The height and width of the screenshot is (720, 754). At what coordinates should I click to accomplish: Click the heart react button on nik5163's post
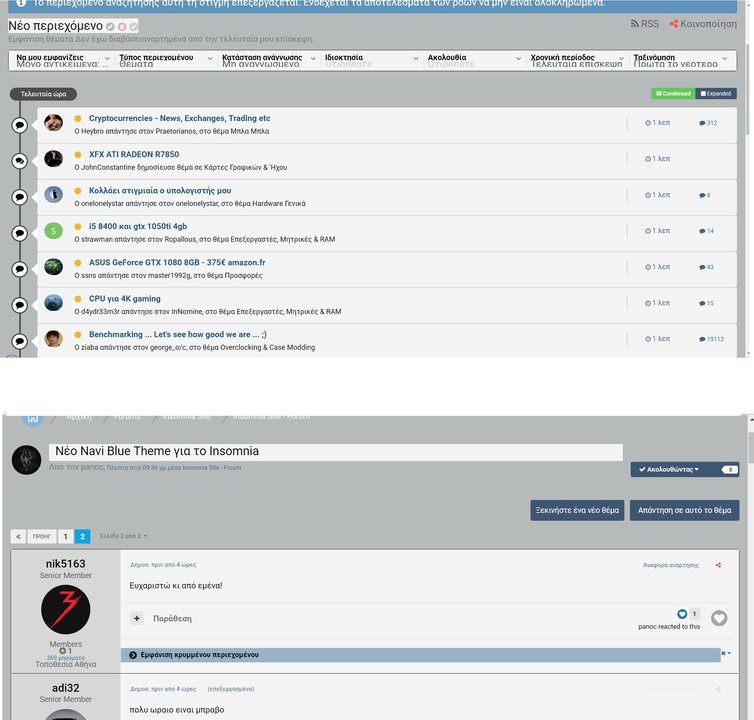coord(719,618)
